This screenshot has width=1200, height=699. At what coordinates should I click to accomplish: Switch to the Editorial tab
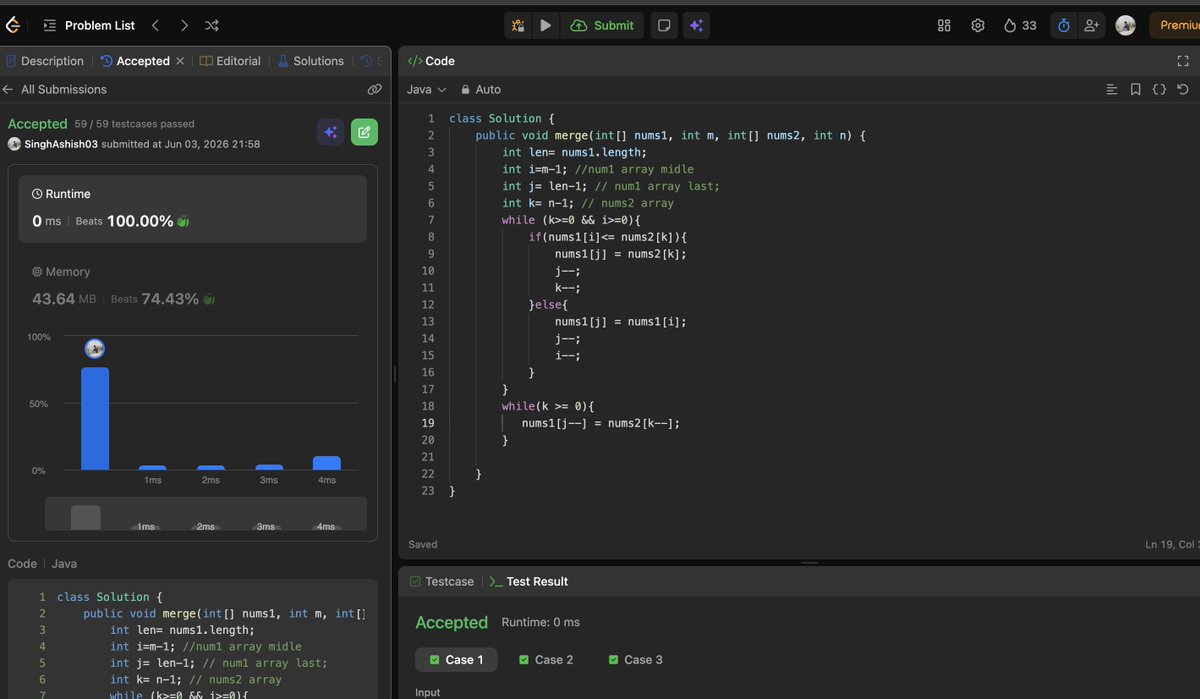pyautogui.click(x=231, y=61)
